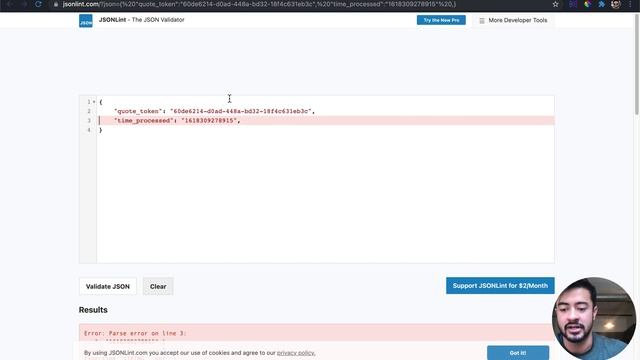
Task: Click the closing brace on line 4
Action: 101,130
